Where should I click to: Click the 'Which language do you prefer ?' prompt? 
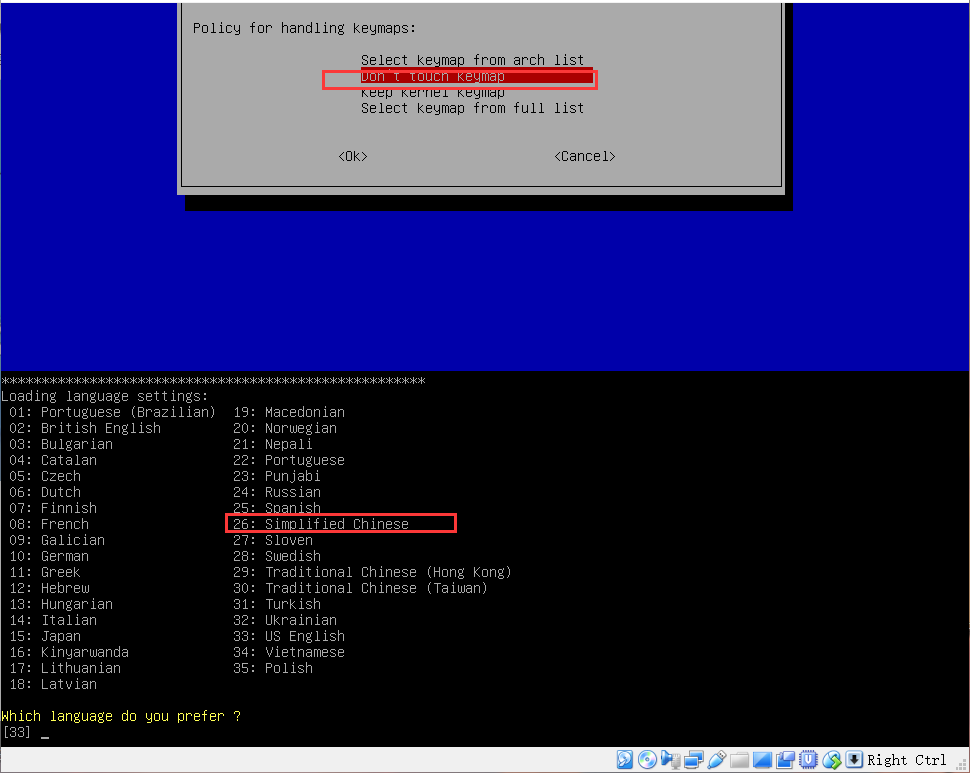click(121, 717)
